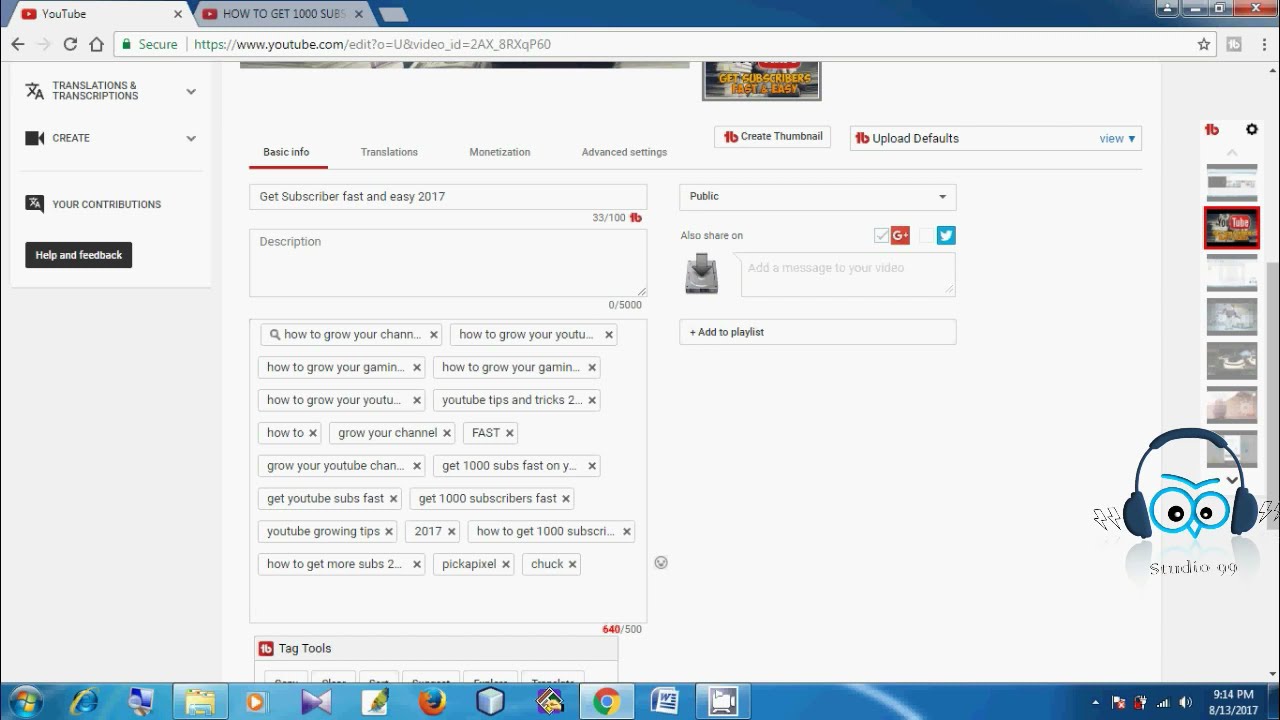Click the 'Get Subscribers Fast & Easy' video thumbnail

762,80
